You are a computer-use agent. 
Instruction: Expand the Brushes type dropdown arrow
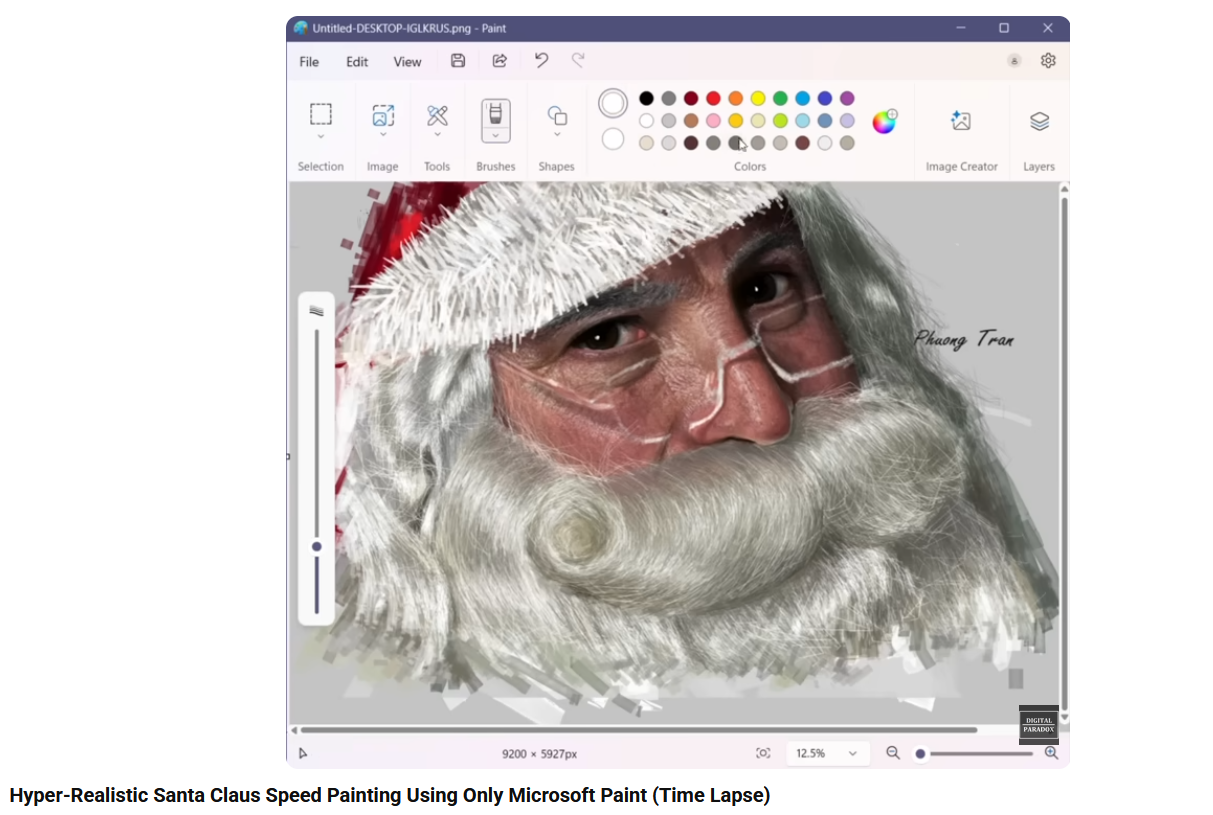[495, 136]
